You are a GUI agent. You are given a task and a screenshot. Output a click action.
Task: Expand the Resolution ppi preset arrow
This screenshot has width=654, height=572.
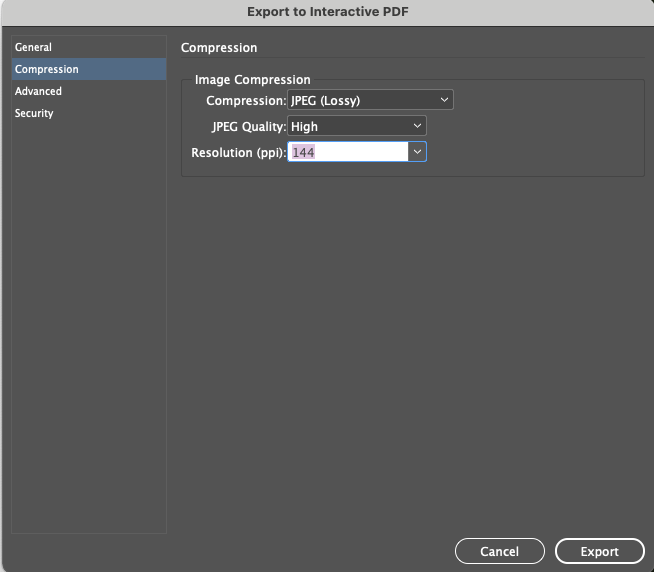[417, 152]
